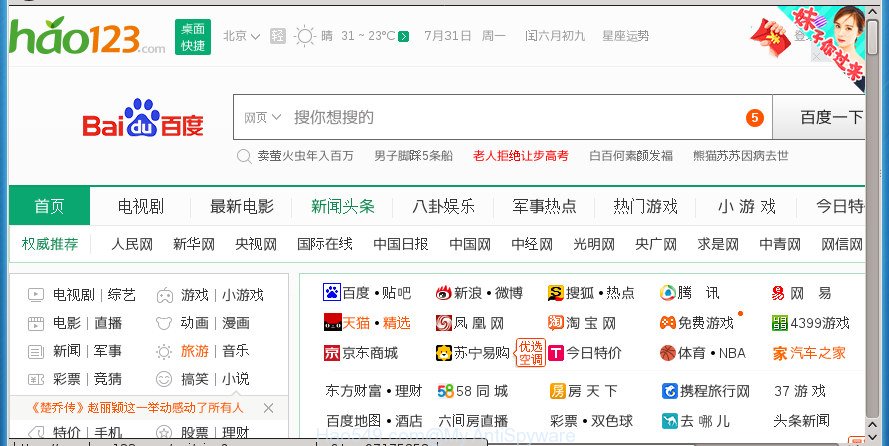Open the 六间房直播 link
This screenshot has height=446, width=889.
(473, 421)
